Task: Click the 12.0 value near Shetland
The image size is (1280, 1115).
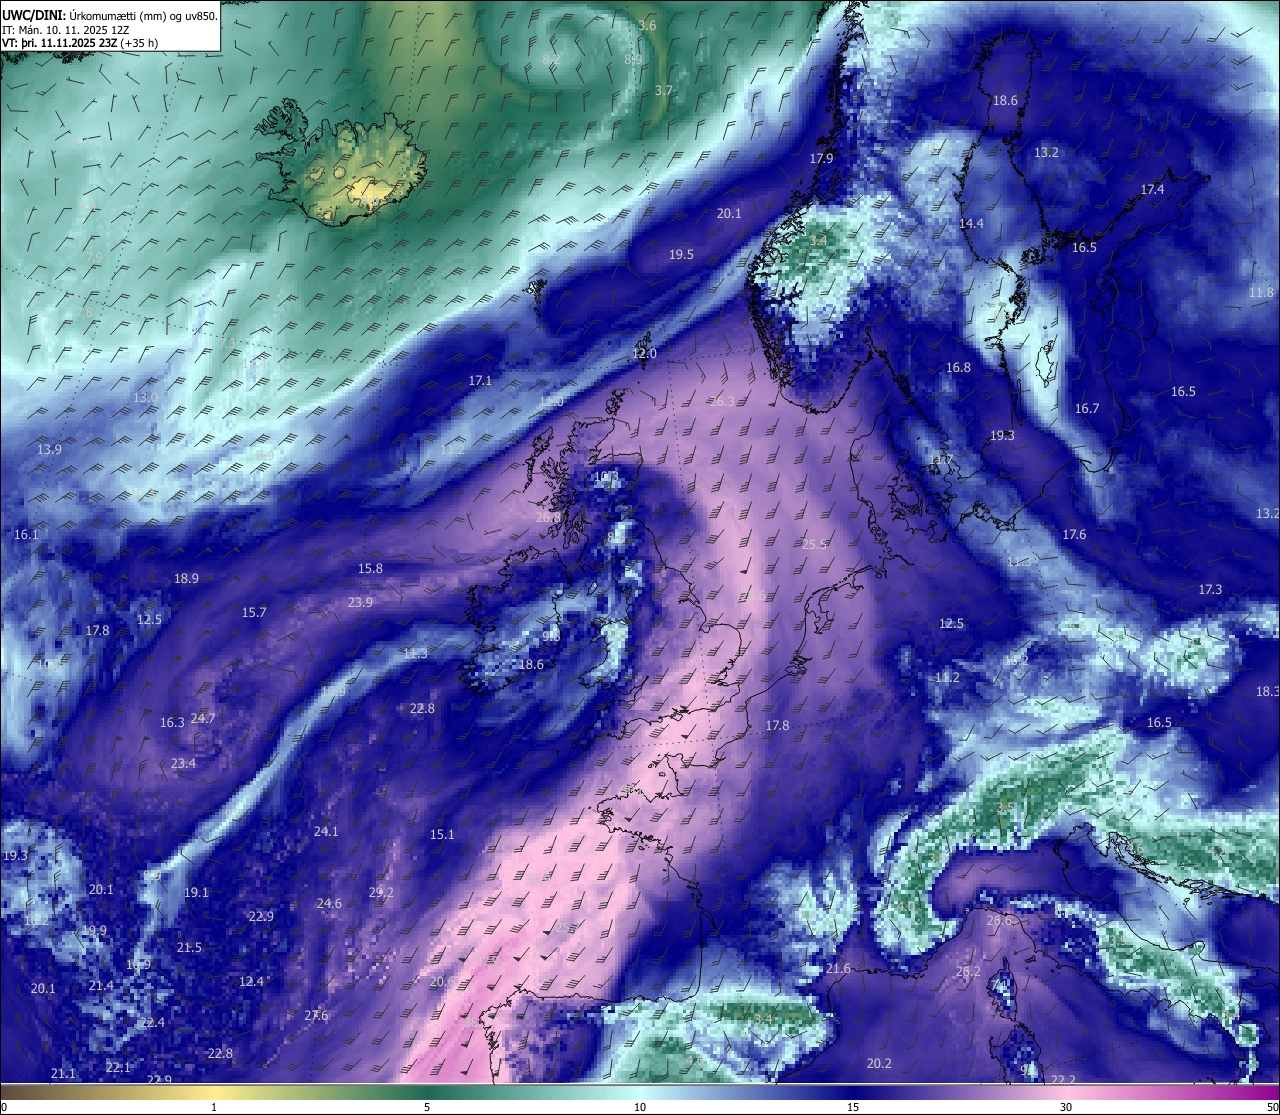Action: 644,353
